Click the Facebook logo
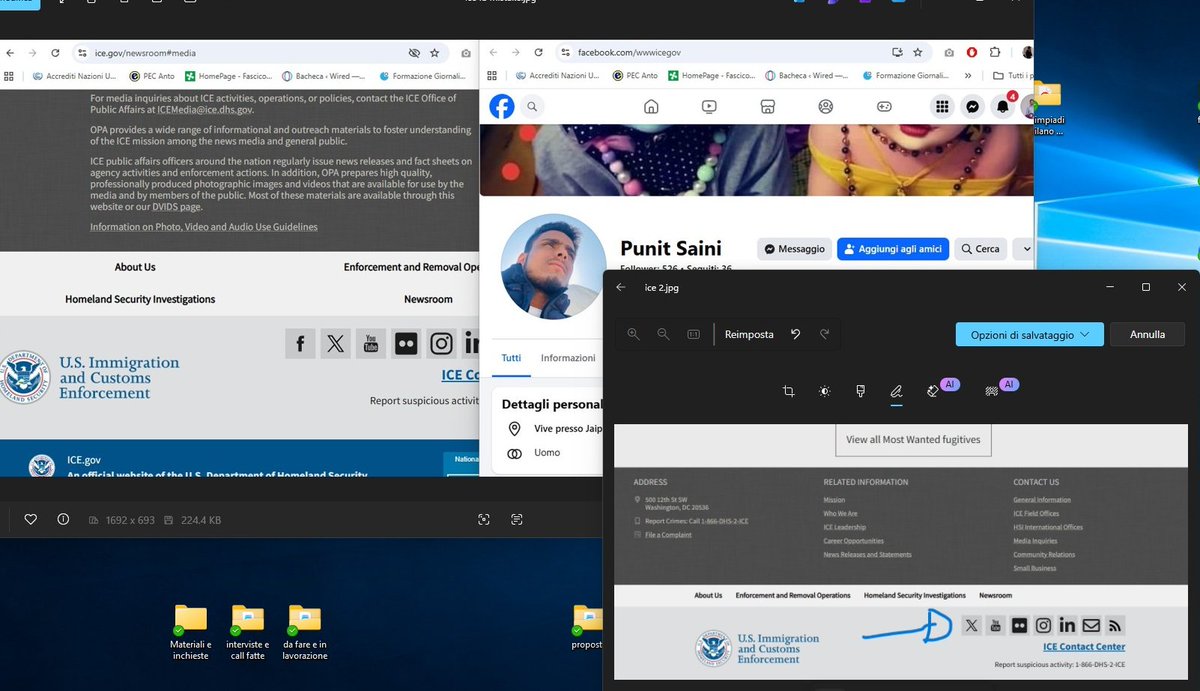 click(502, 106)
